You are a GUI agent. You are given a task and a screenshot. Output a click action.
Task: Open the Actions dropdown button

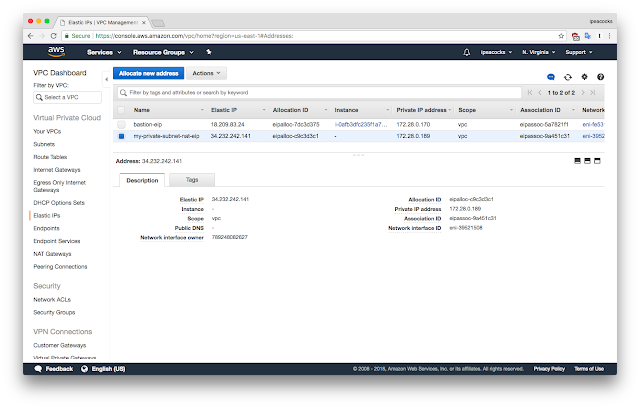[207, 73]
